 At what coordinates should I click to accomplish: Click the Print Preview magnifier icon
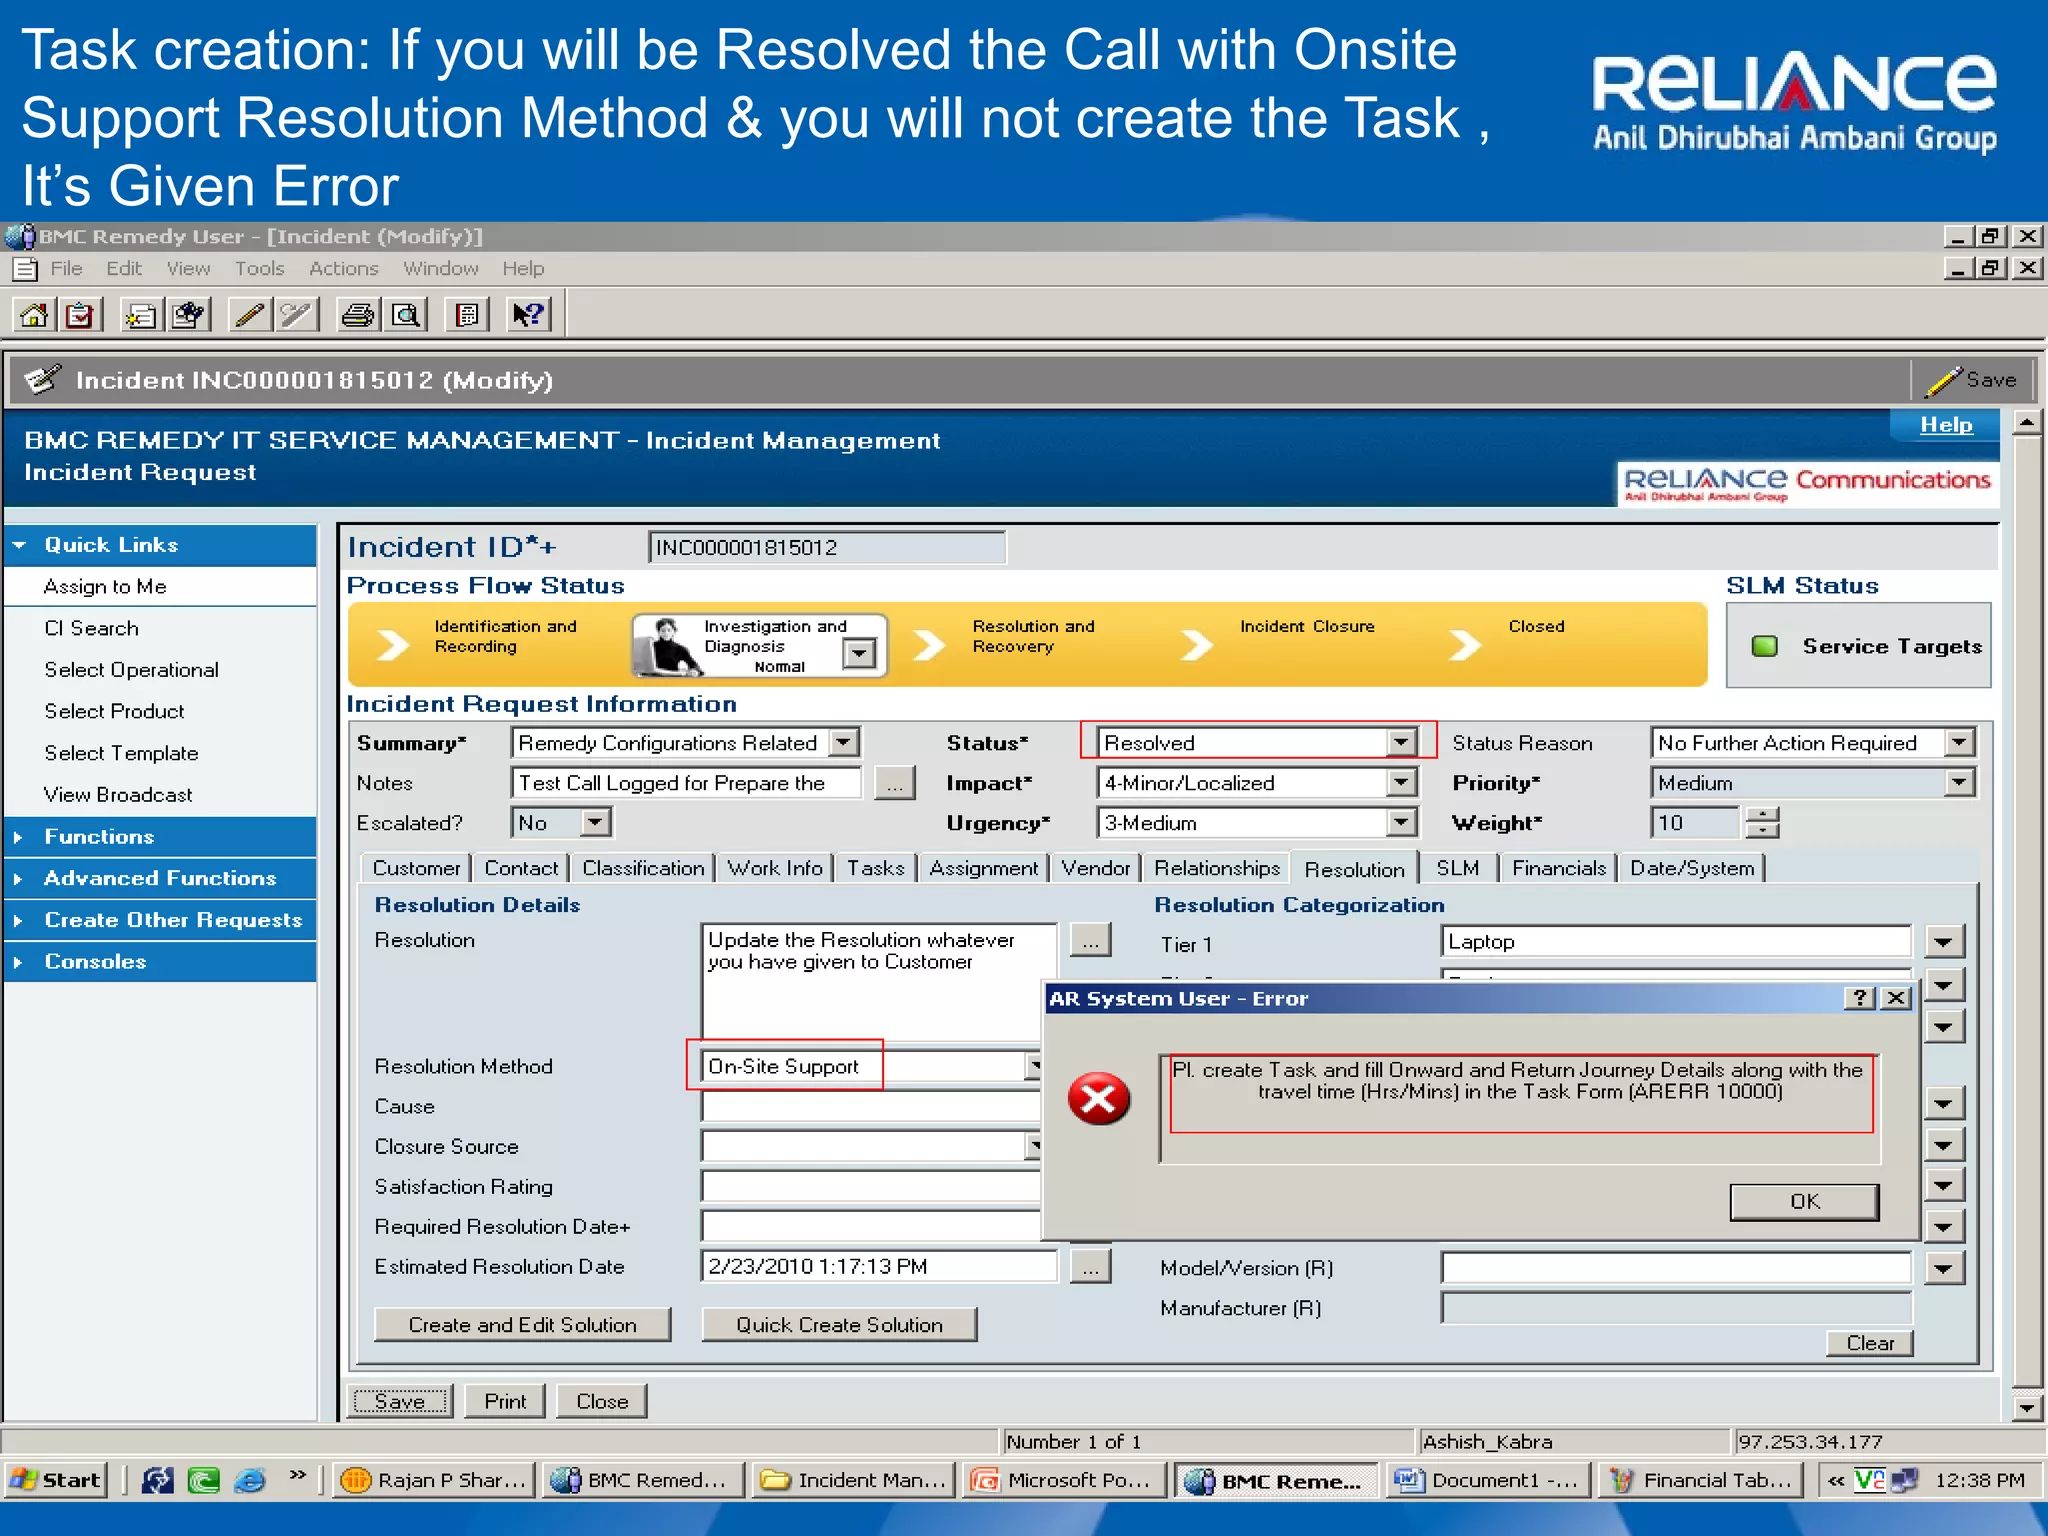click(x=405, y=315)
